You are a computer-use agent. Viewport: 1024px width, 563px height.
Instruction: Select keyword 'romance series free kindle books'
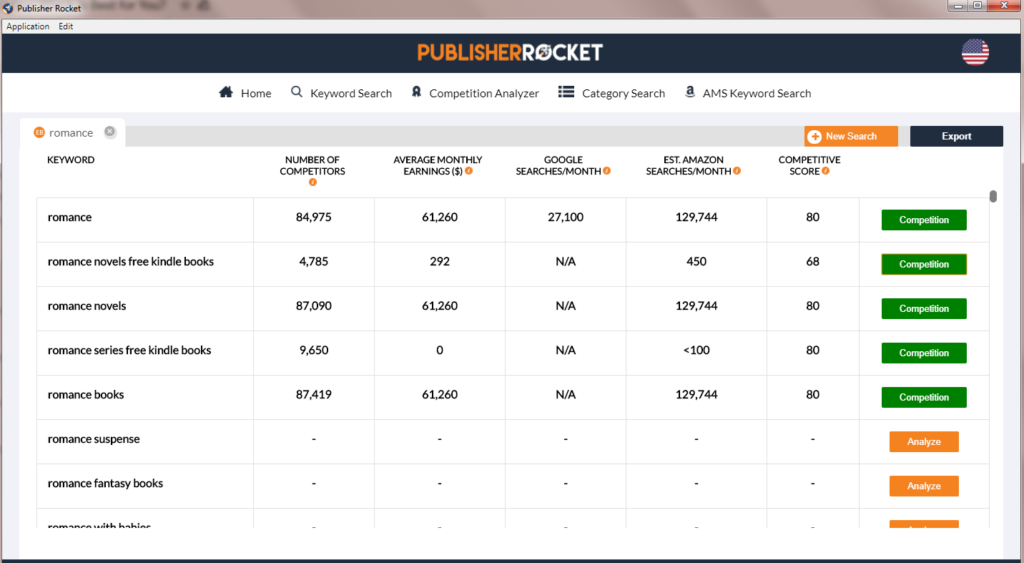pos(129,350)
